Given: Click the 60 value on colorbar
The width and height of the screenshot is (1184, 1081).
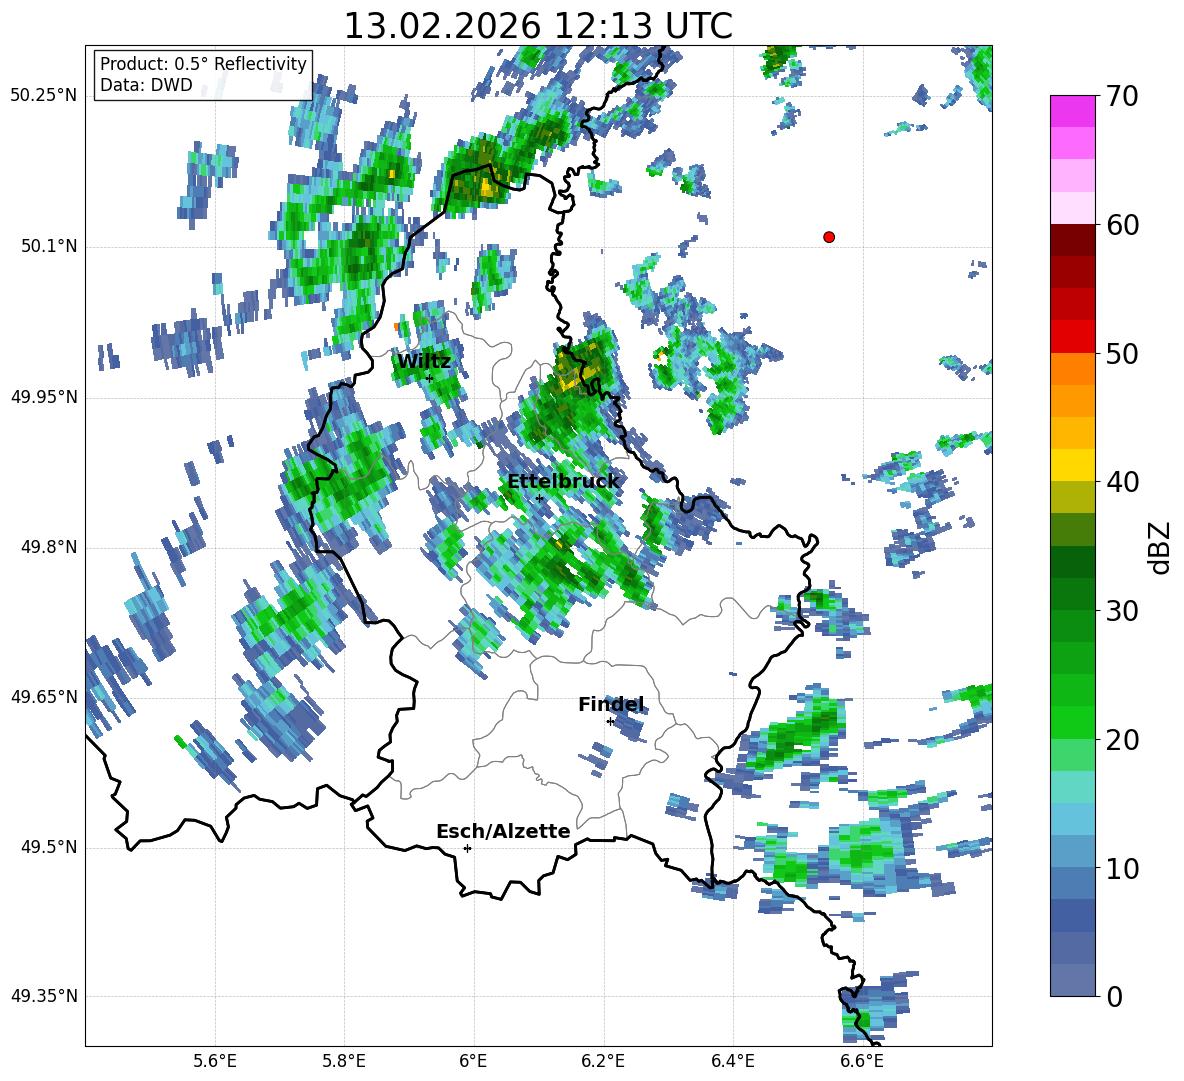Looking at the screenshot, I should click(x=1121, y=225).
